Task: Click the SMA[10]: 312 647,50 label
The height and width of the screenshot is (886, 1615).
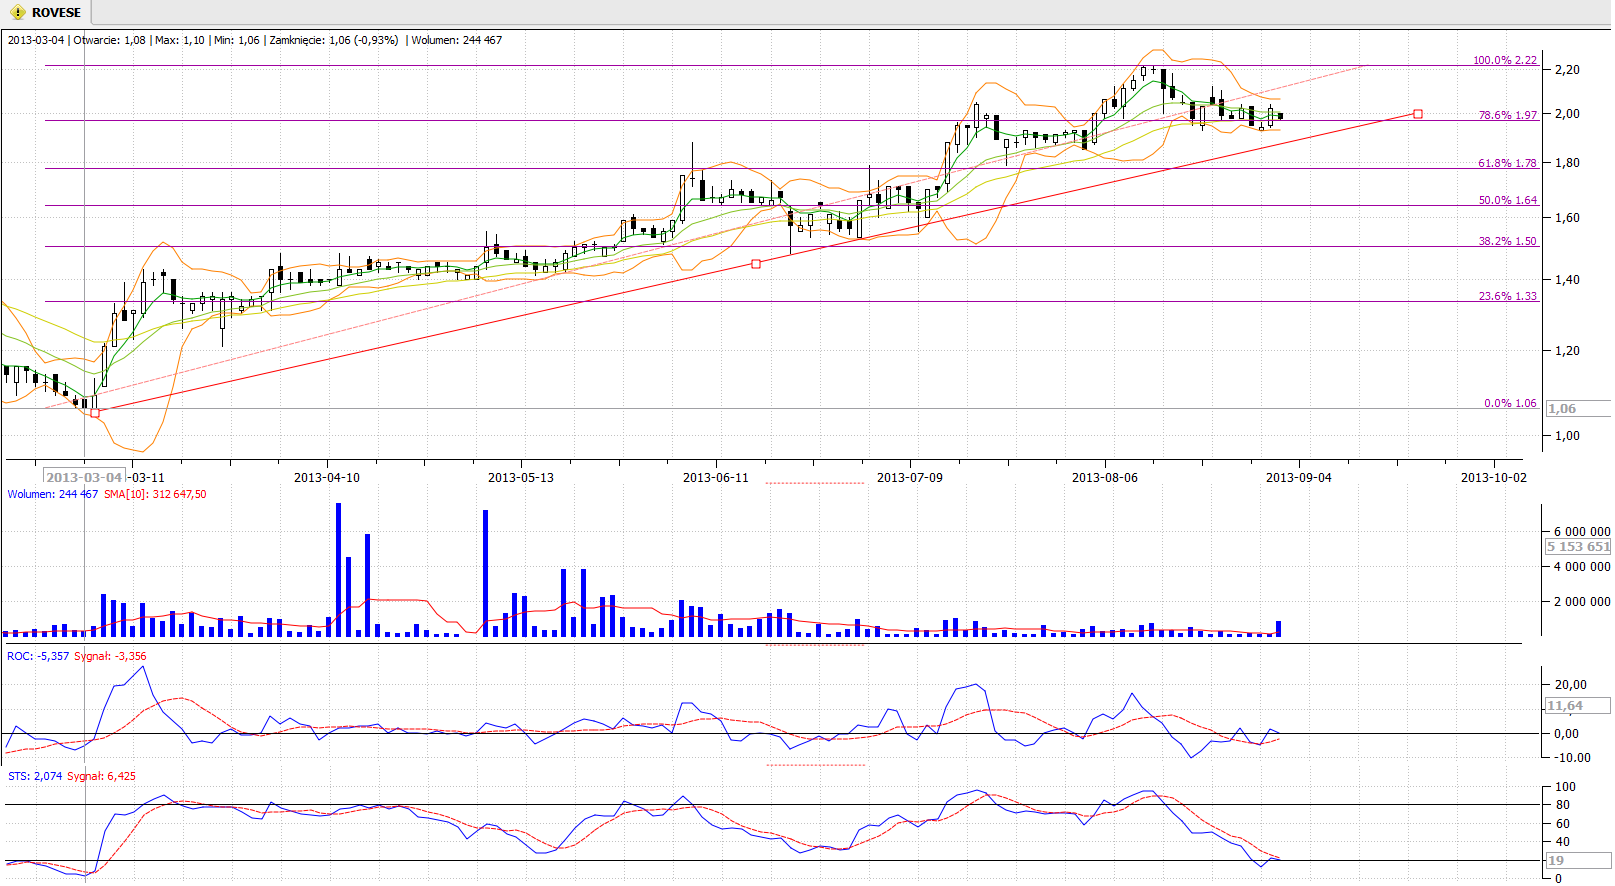Action: click(155, 494)
